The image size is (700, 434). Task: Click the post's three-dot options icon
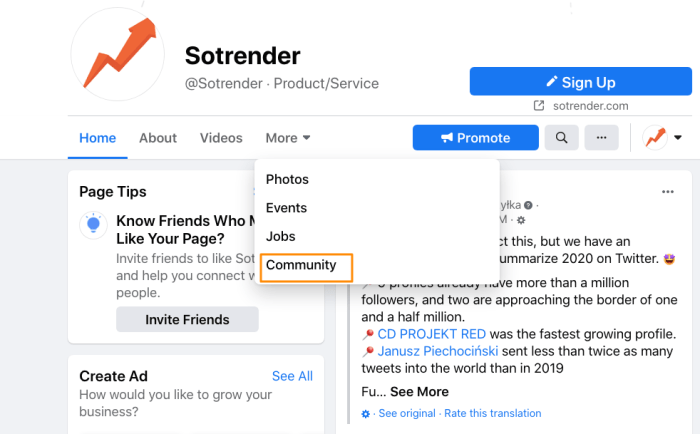coord(667,192)
